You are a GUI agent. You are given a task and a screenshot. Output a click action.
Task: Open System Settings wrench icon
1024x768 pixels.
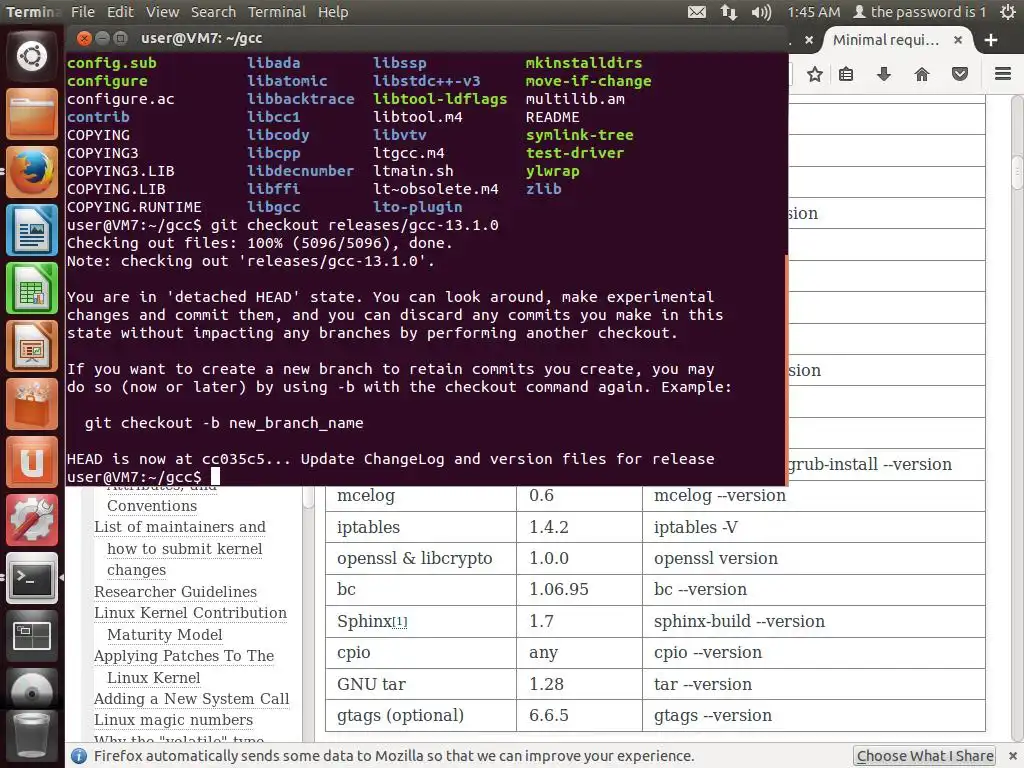point(32,520)
